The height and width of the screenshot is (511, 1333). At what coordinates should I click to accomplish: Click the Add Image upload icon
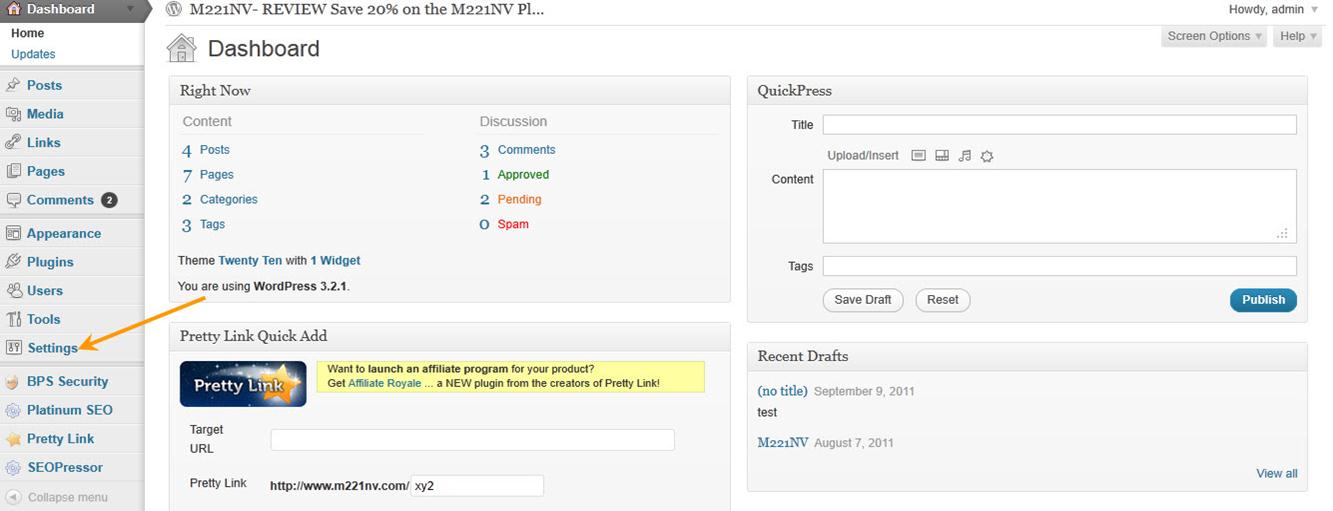coord(918,156)
